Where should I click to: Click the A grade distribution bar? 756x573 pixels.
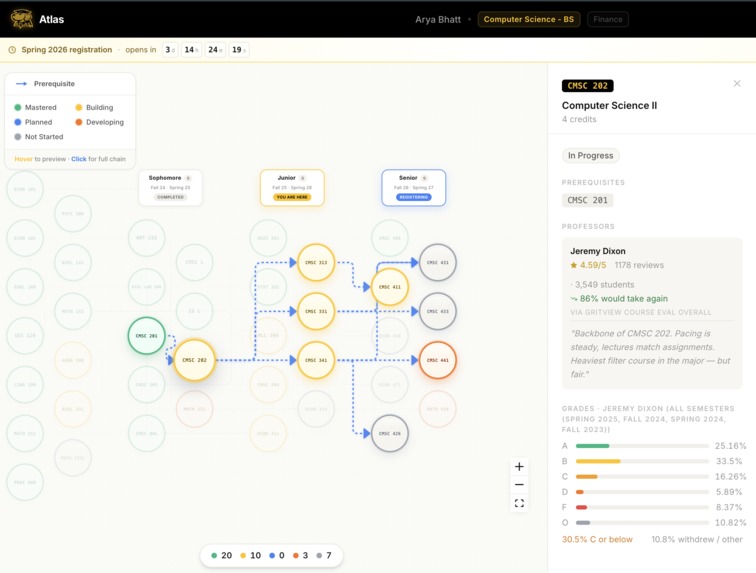click(642, 446)
